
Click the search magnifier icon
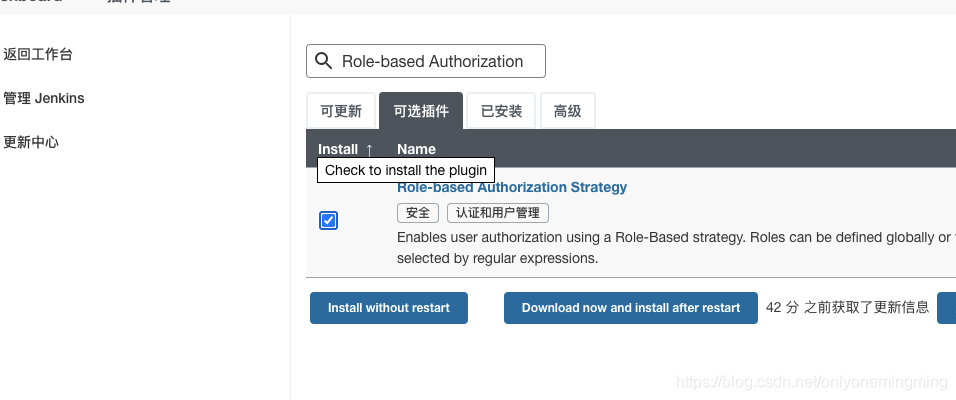coord(323,61)
